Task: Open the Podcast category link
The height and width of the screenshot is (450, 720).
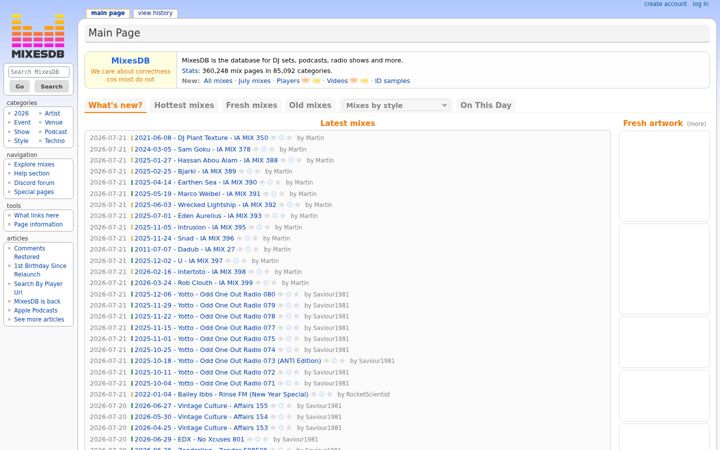Action: 56,132
